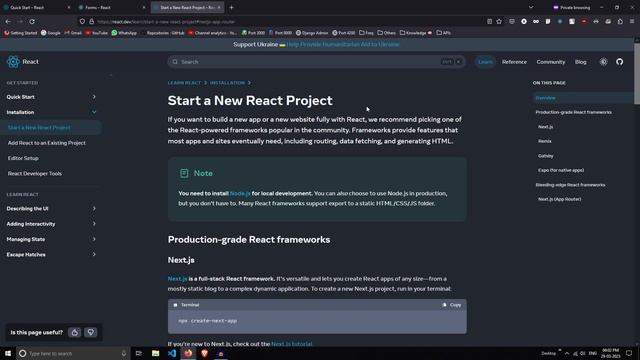This screenshot has width=640, height=360.
Task: Open the Windows Start menu
Action: click(8, 353)
